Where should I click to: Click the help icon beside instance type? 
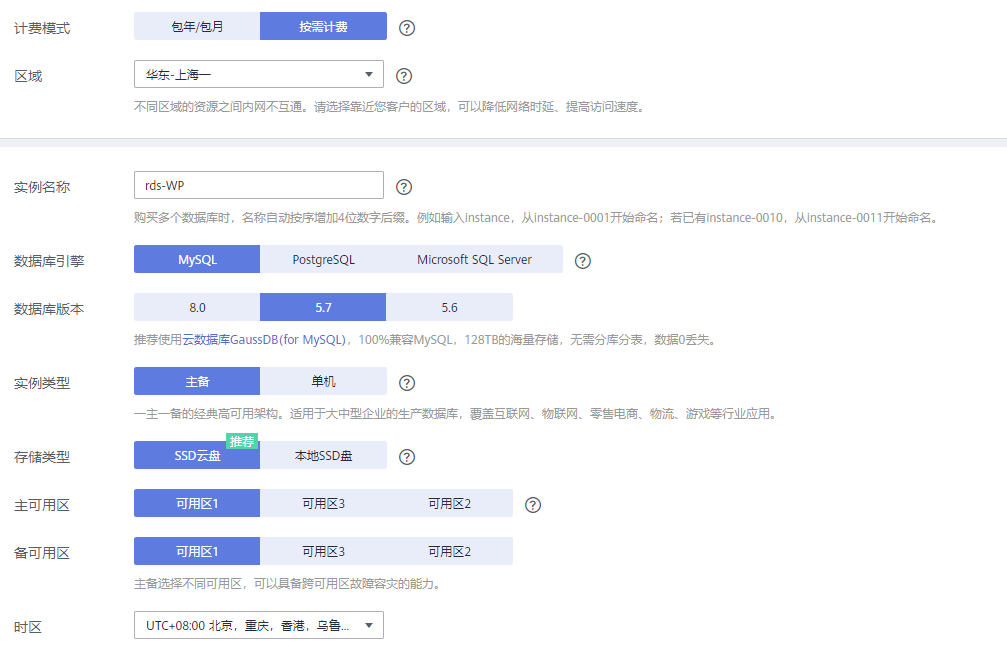pyautogui.click(x=406, y=383)
